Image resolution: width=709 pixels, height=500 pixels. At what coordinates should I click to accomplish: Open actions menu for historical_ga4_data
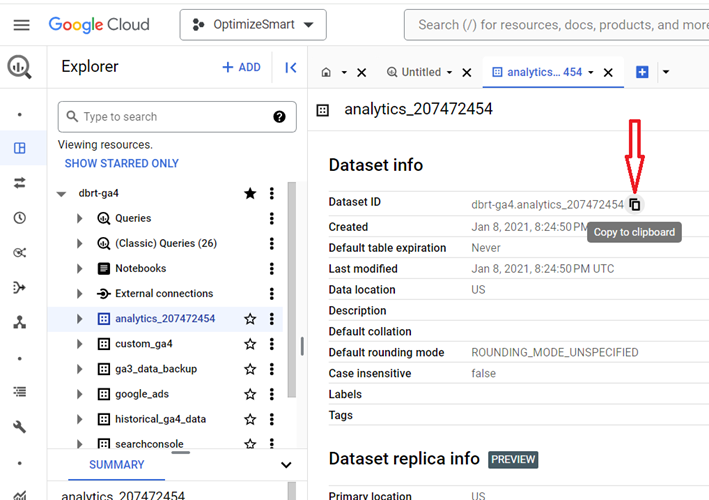click(x=272, y=419)
